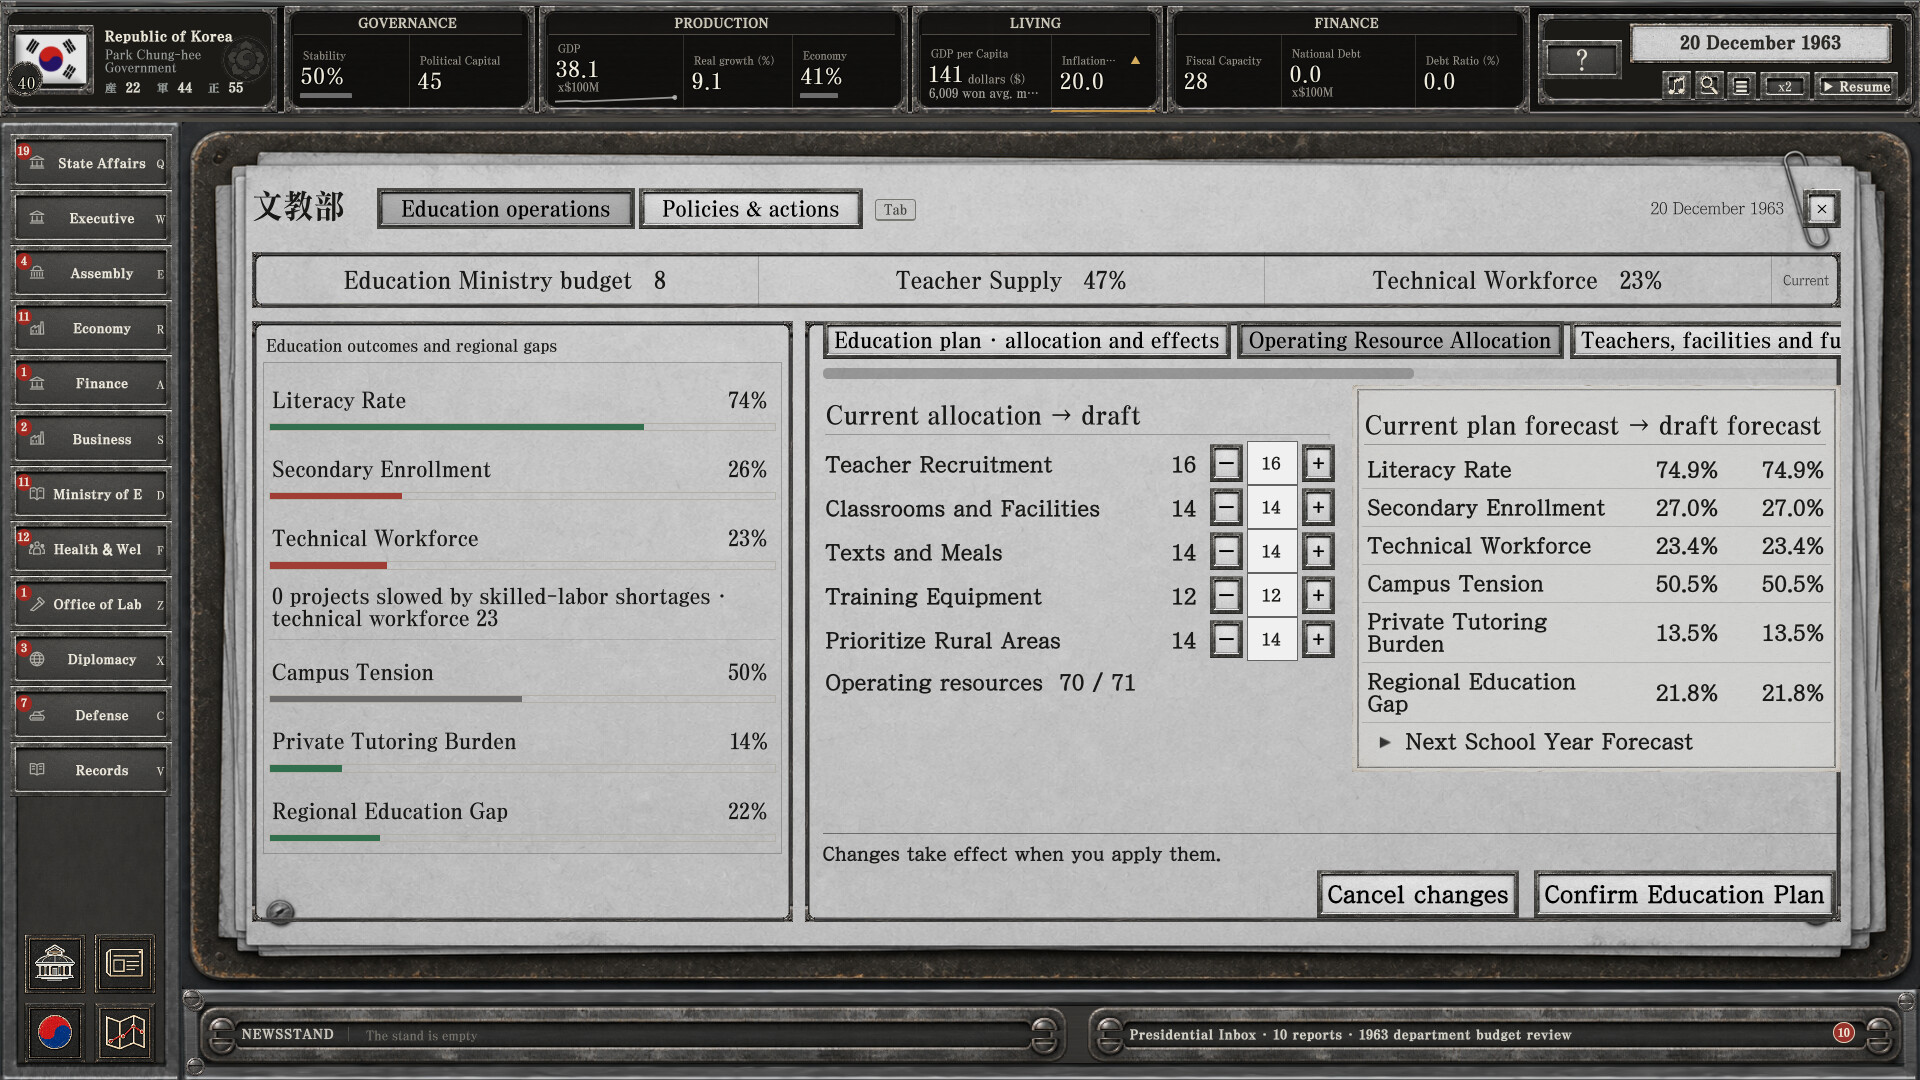The width and height of the screenshot is (1920, 1080).
Task: Open the Executive sidebar section
Action: 91,218
